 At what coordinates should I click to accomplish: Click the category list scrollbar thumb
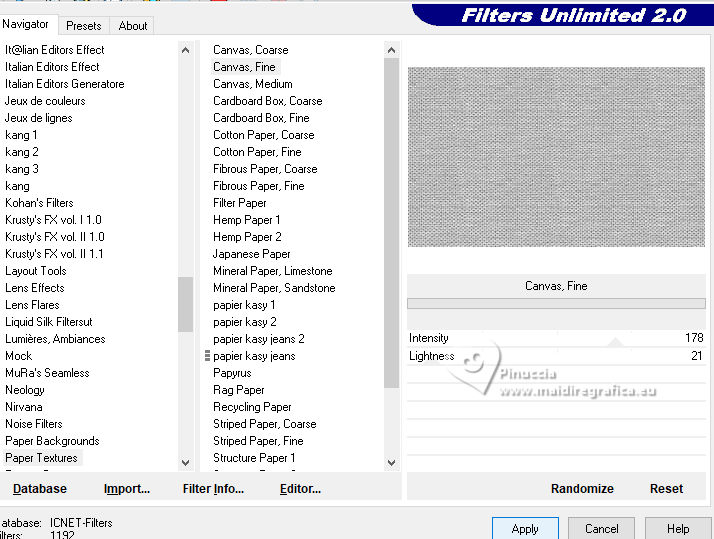pos(185,304)
